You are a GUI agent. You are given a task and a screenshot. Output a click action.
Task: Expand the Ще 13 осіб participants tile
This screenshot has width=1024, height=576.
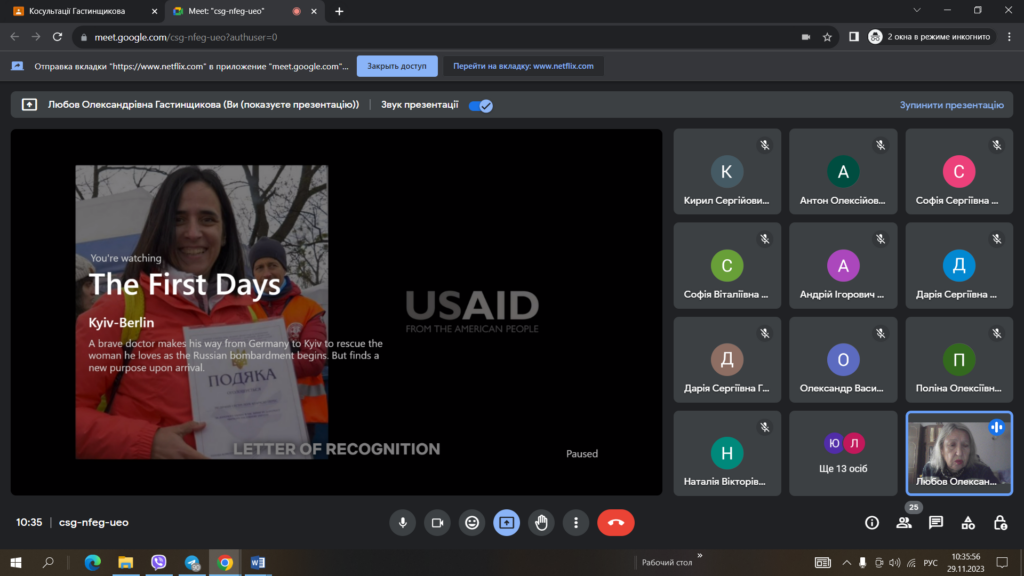[843, 453]
